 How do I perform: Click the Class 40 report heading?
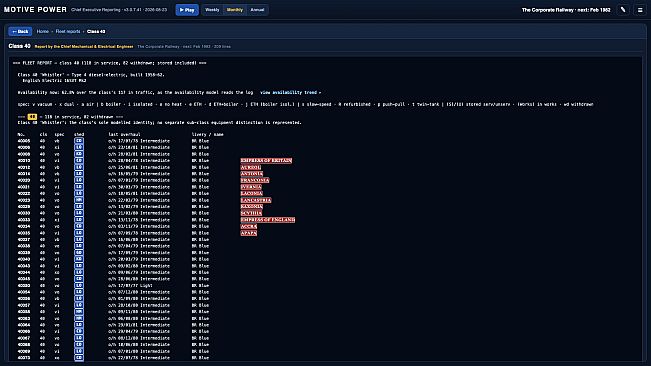coord(20,46)
